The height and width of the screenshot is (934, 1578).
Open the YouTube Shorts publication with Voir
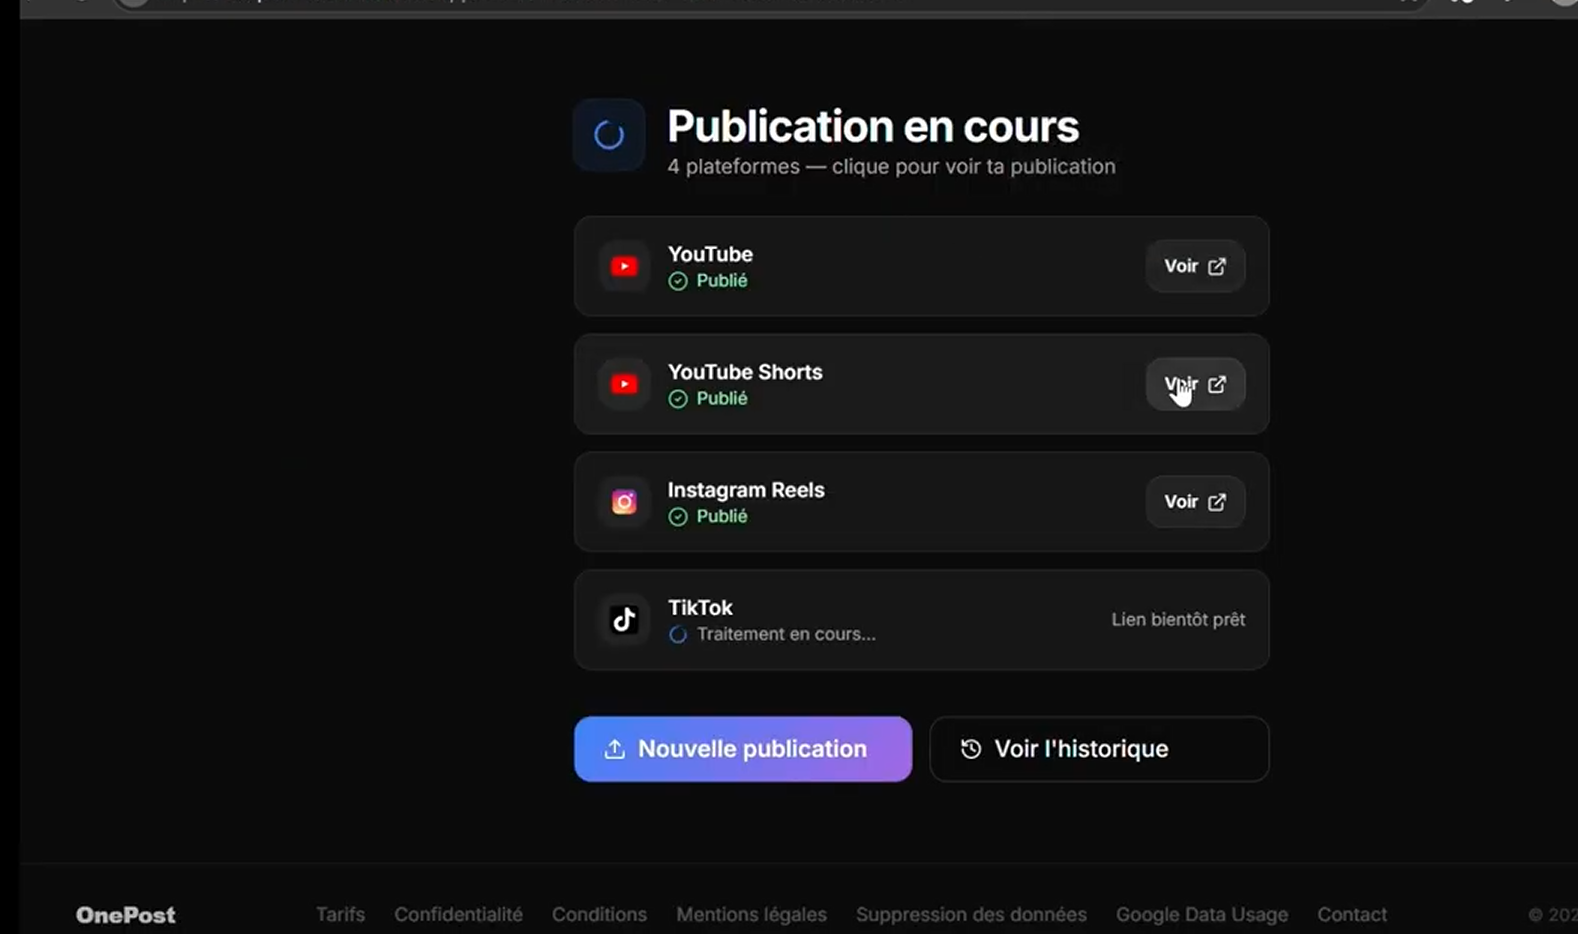[1195, 384]
